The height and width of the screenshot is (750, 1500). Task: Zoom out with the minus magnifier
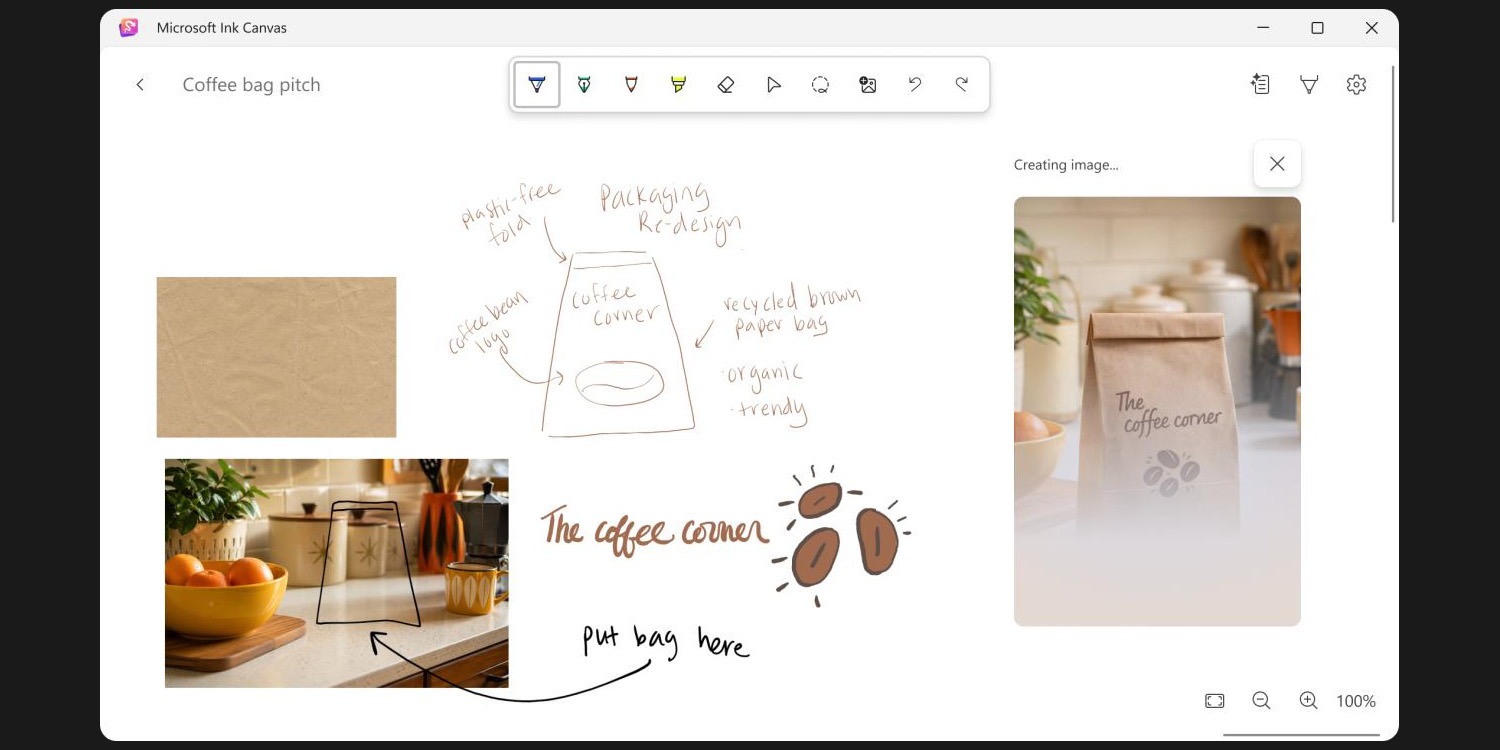click(x=1261, y=701)
